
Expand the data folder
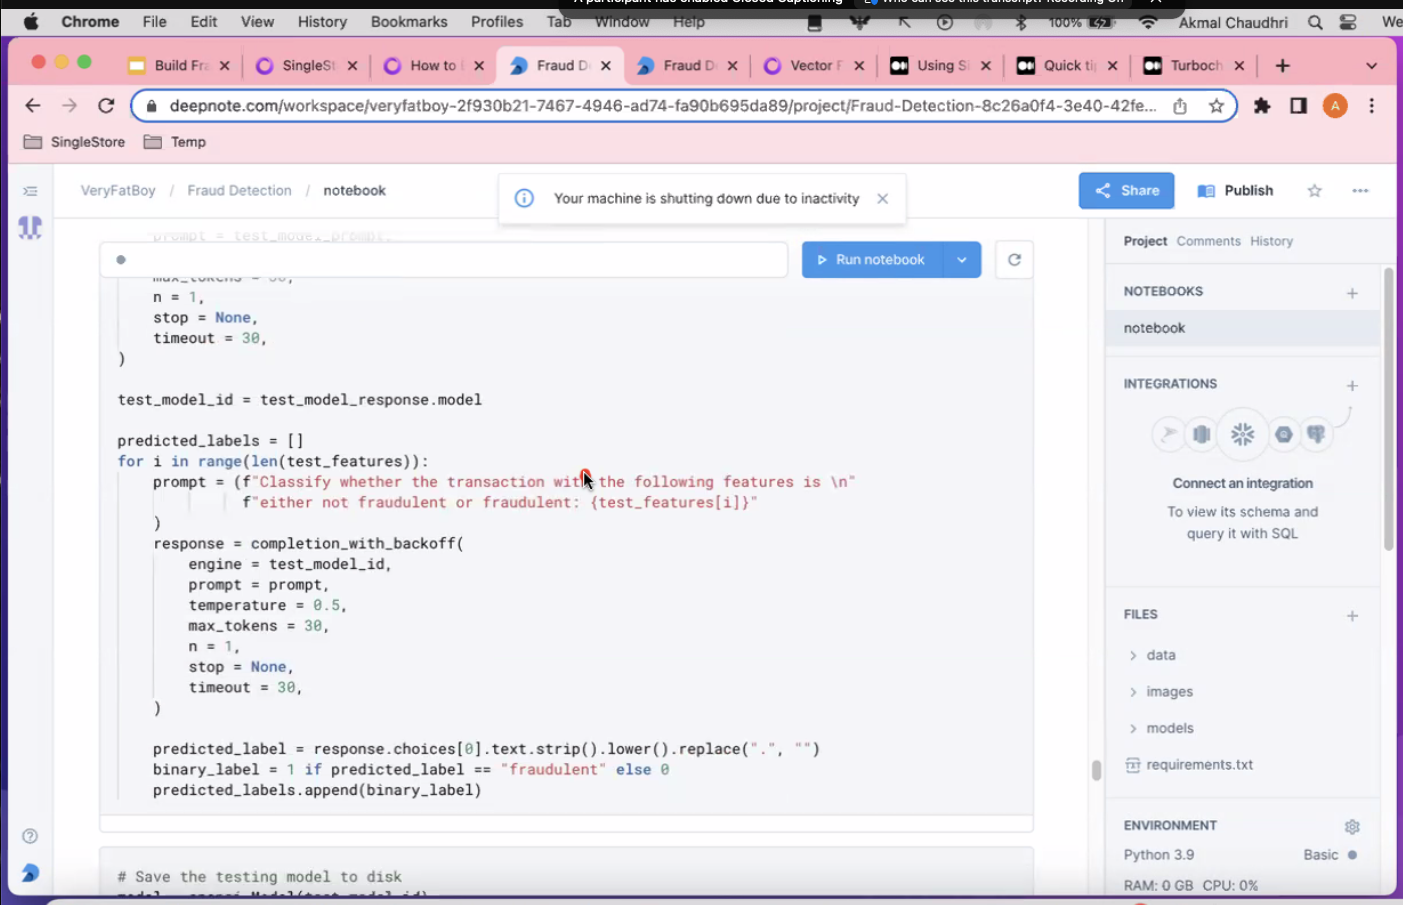click(x=1160, y=655)
